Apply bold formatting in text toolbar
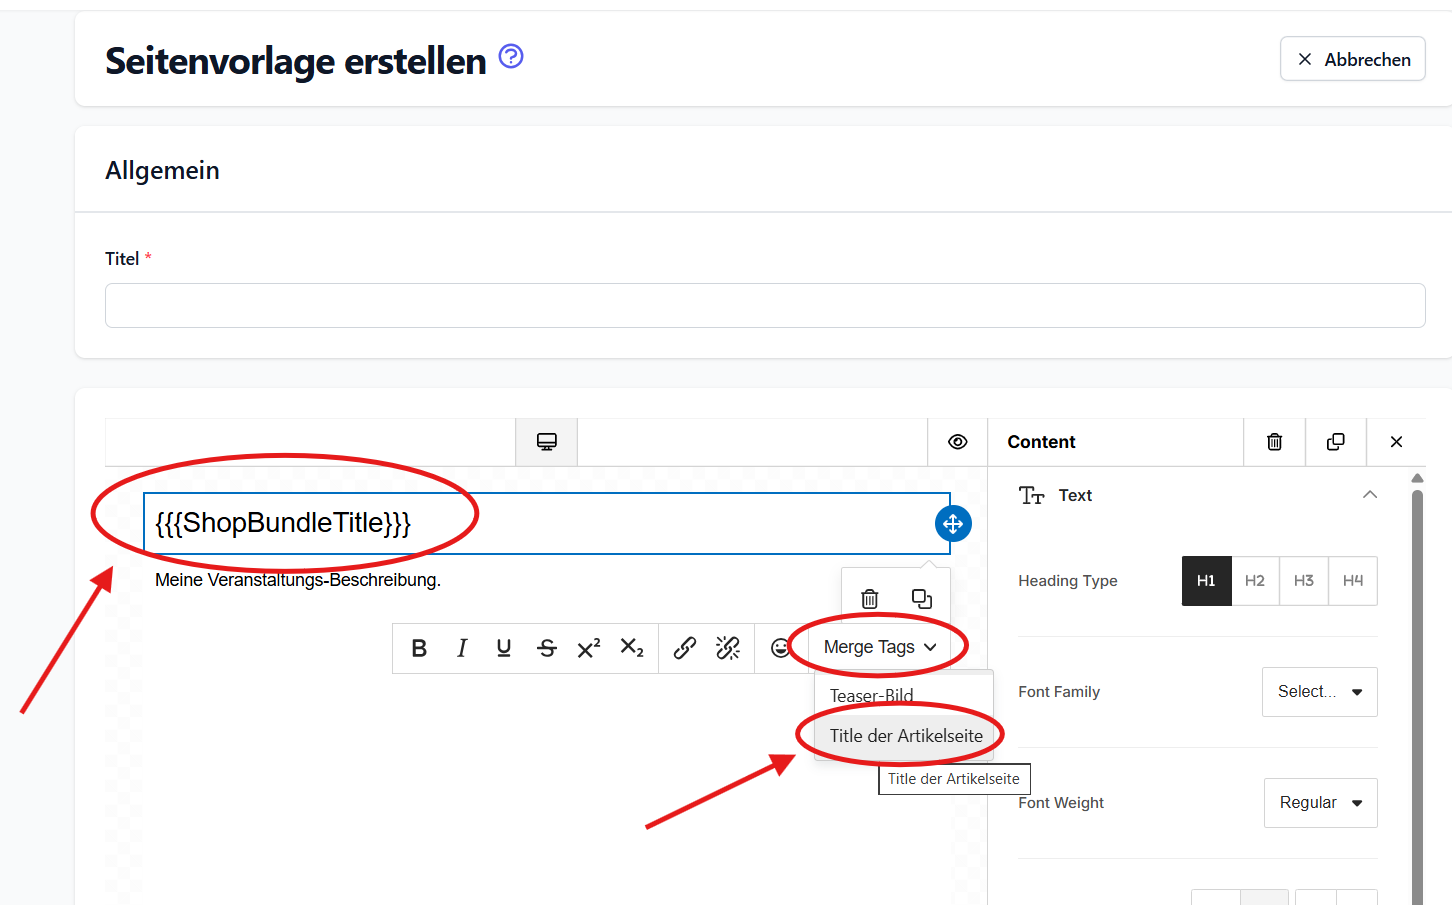 419,648
